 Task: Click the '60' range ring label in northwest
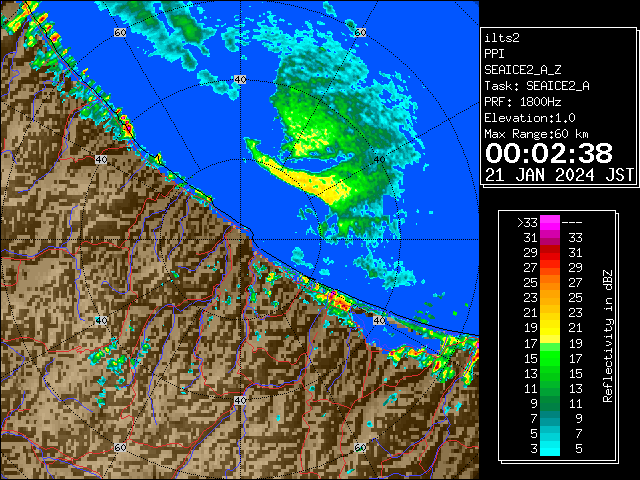pos(120,32)
